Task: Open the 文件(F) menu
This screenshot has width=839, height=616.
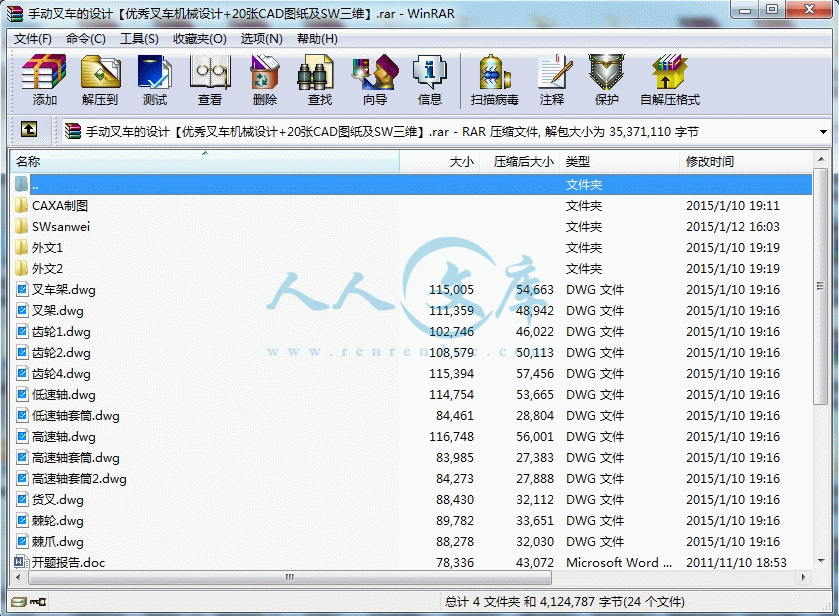Action: 33,39
